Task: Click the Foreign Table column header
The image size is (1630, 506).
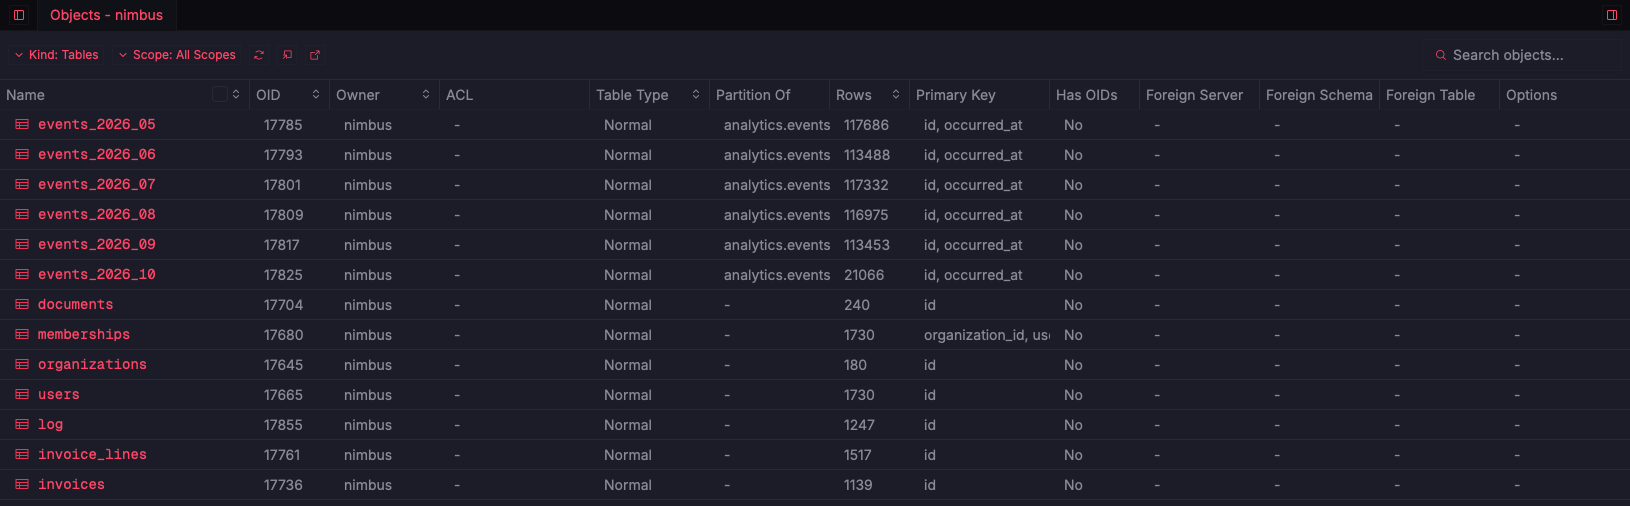Action: pyautogui.click(x=1439, y=95)
